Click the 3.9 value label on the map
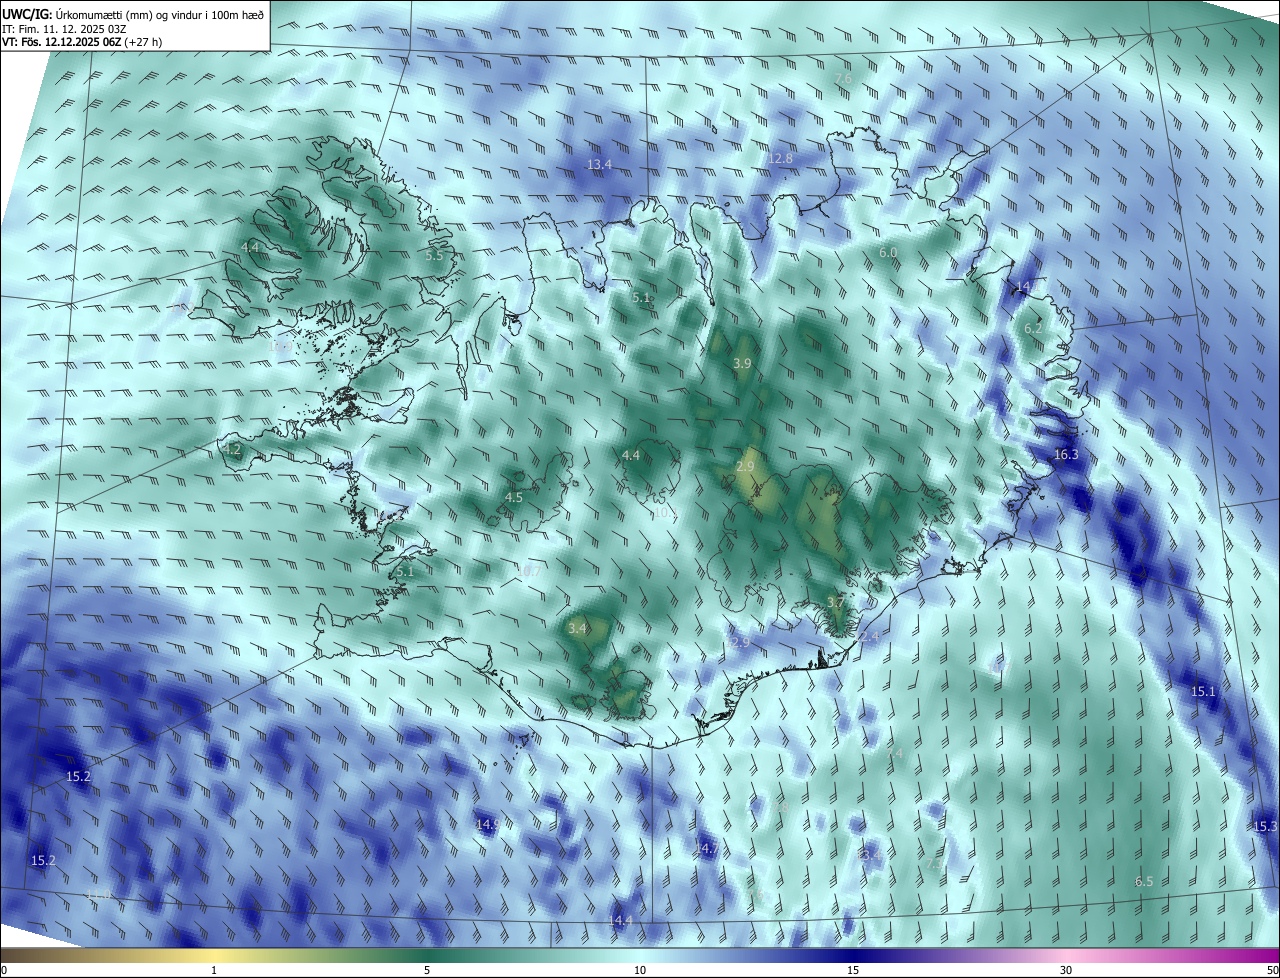Viewport: 1280px width, 978px height. tap(742, 364)
